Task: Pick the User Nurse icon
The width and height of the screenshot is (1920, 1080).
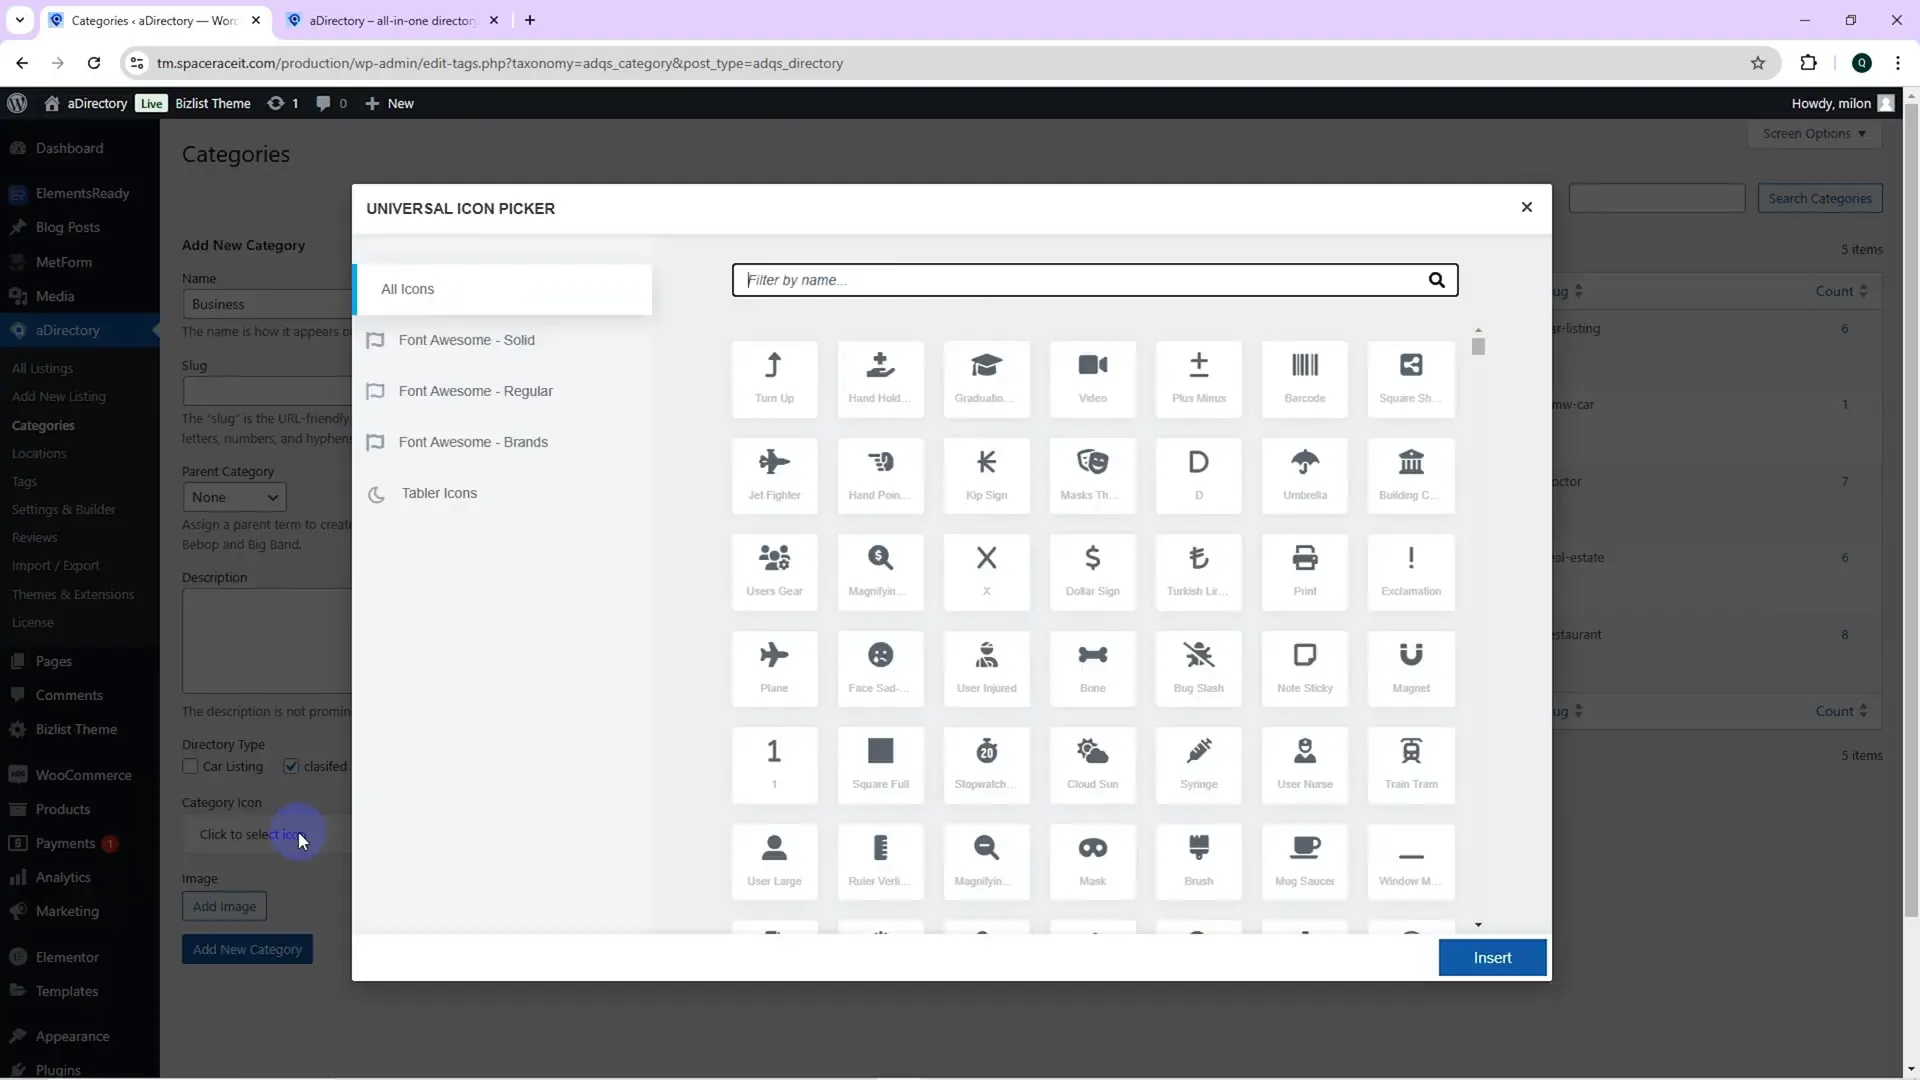Action: tap(1304, 765)
